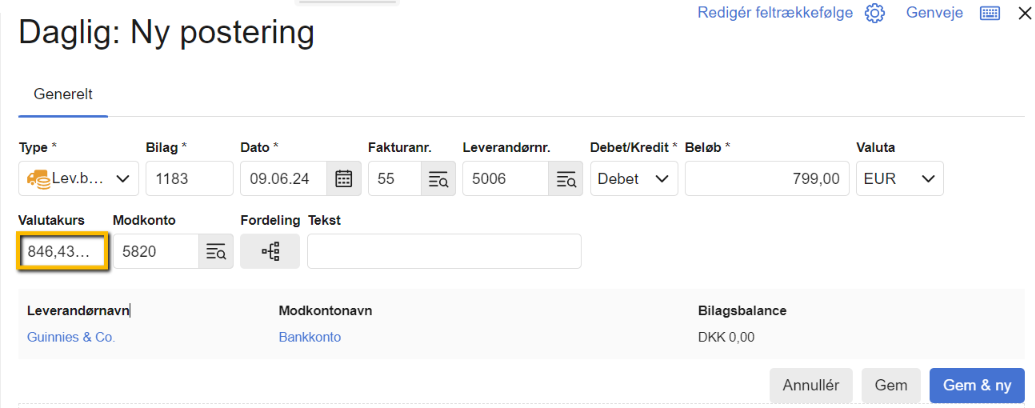Click the Fakturanr. lookup search icon
Viewport: 1035px width, 408px height.
(x=438, y=179)
